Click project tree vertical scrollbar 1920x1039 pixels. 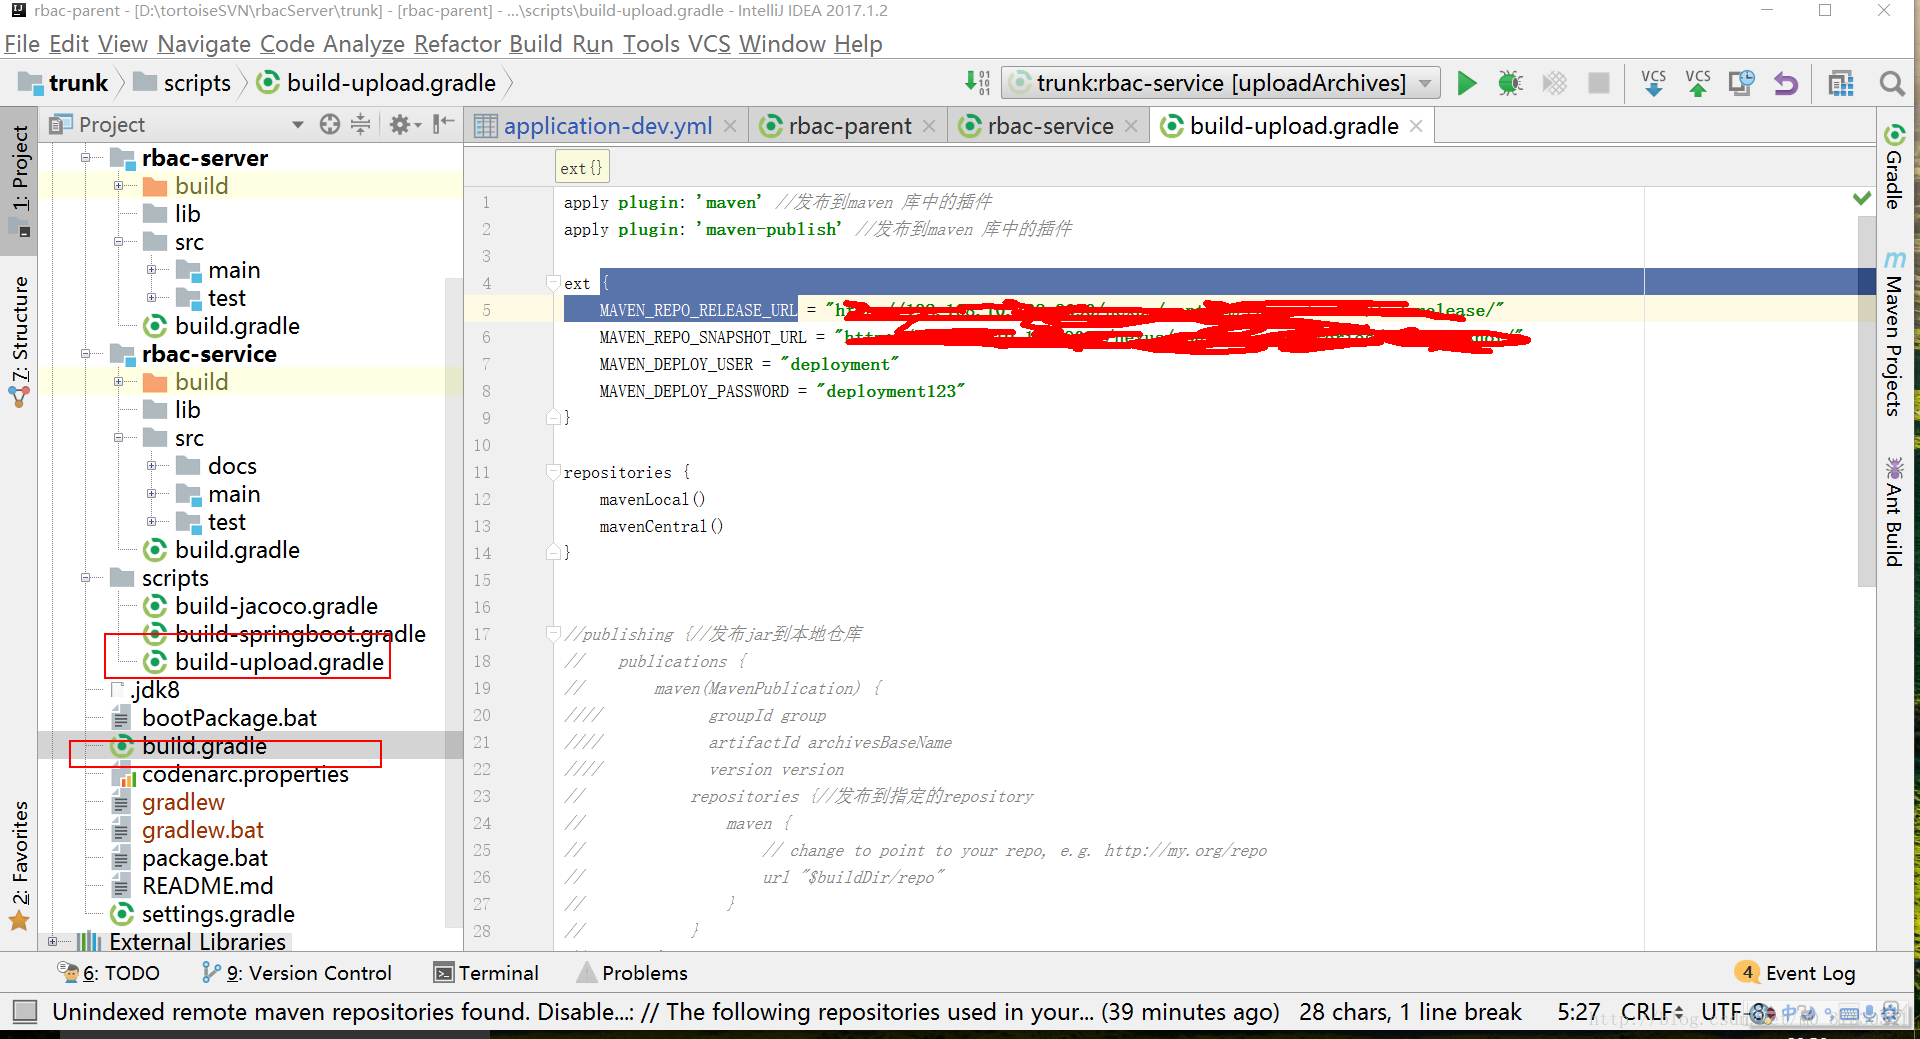point(453,604)
